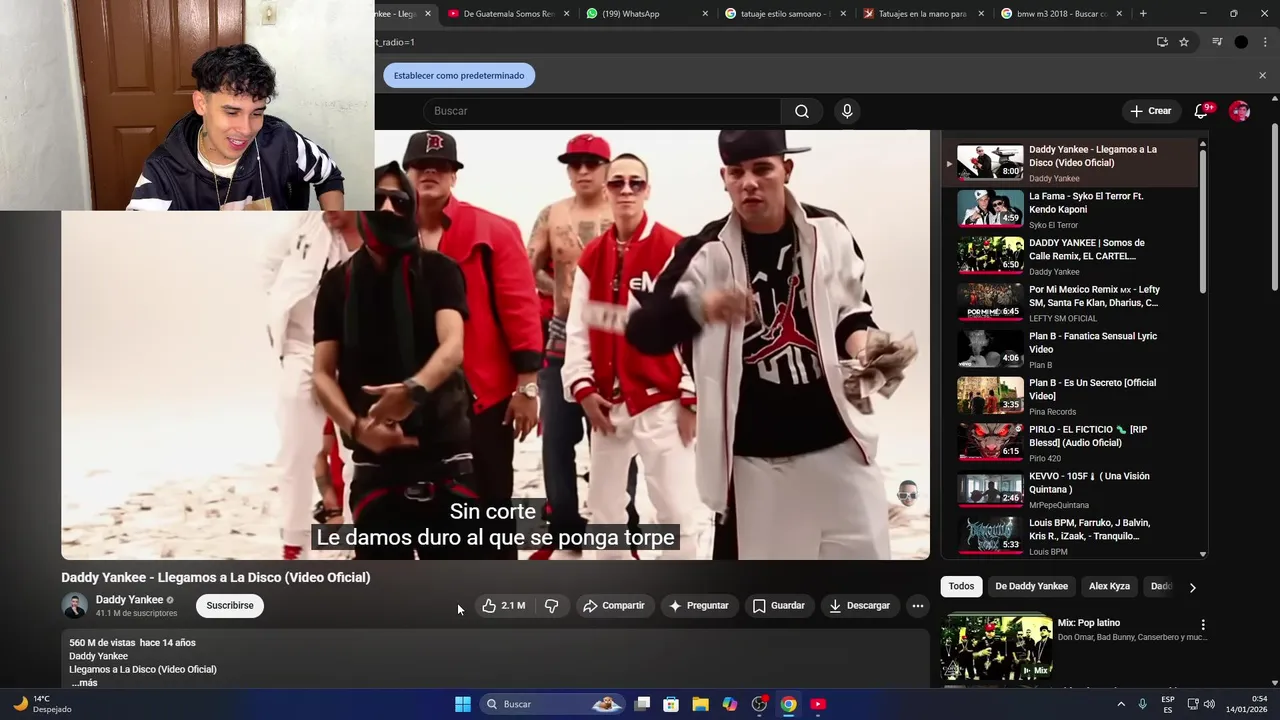Open weather widget in taskbar

click(42, 704)
